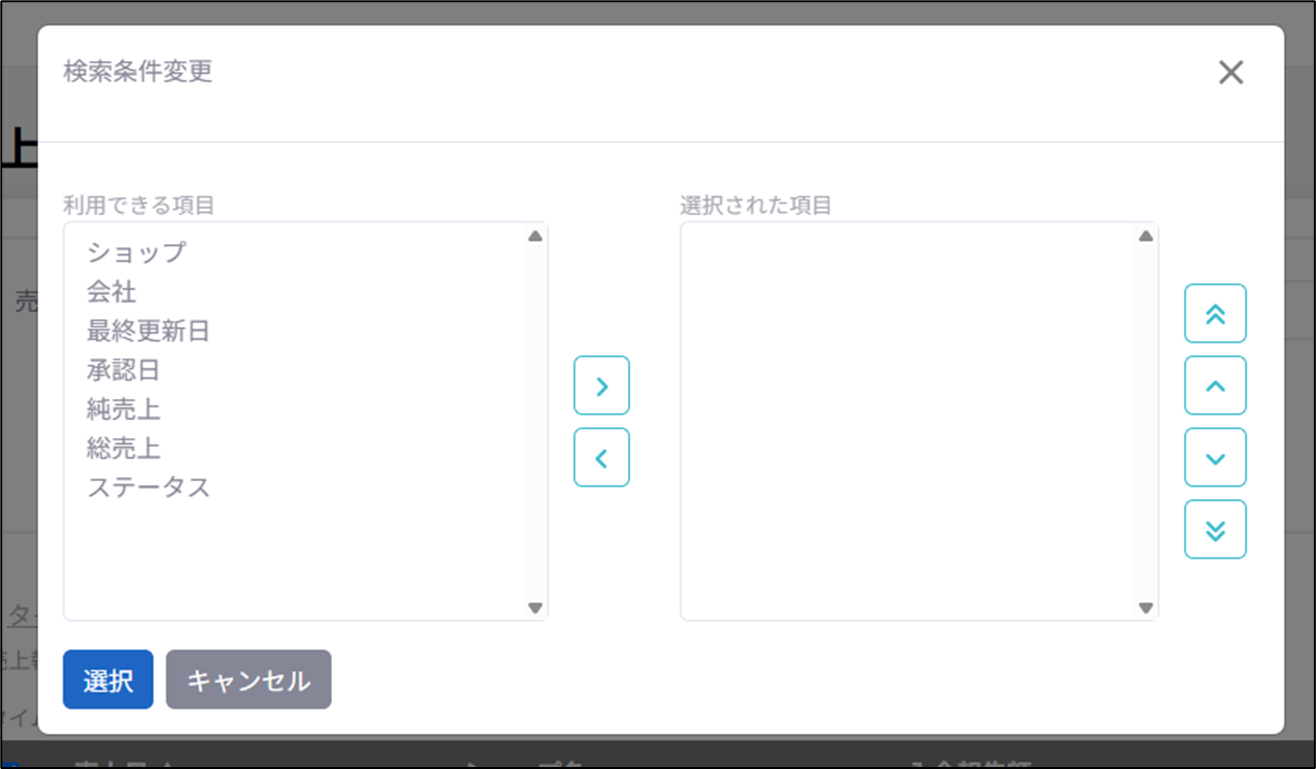Viewport: 1316px width, 769px height.
Task: Move selected item up one position
Action: click(x=1215, y=386)
